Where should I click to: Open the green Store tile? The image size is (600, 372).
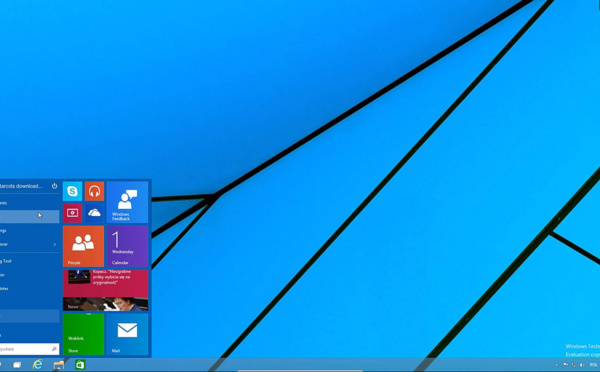click(83, 334)
